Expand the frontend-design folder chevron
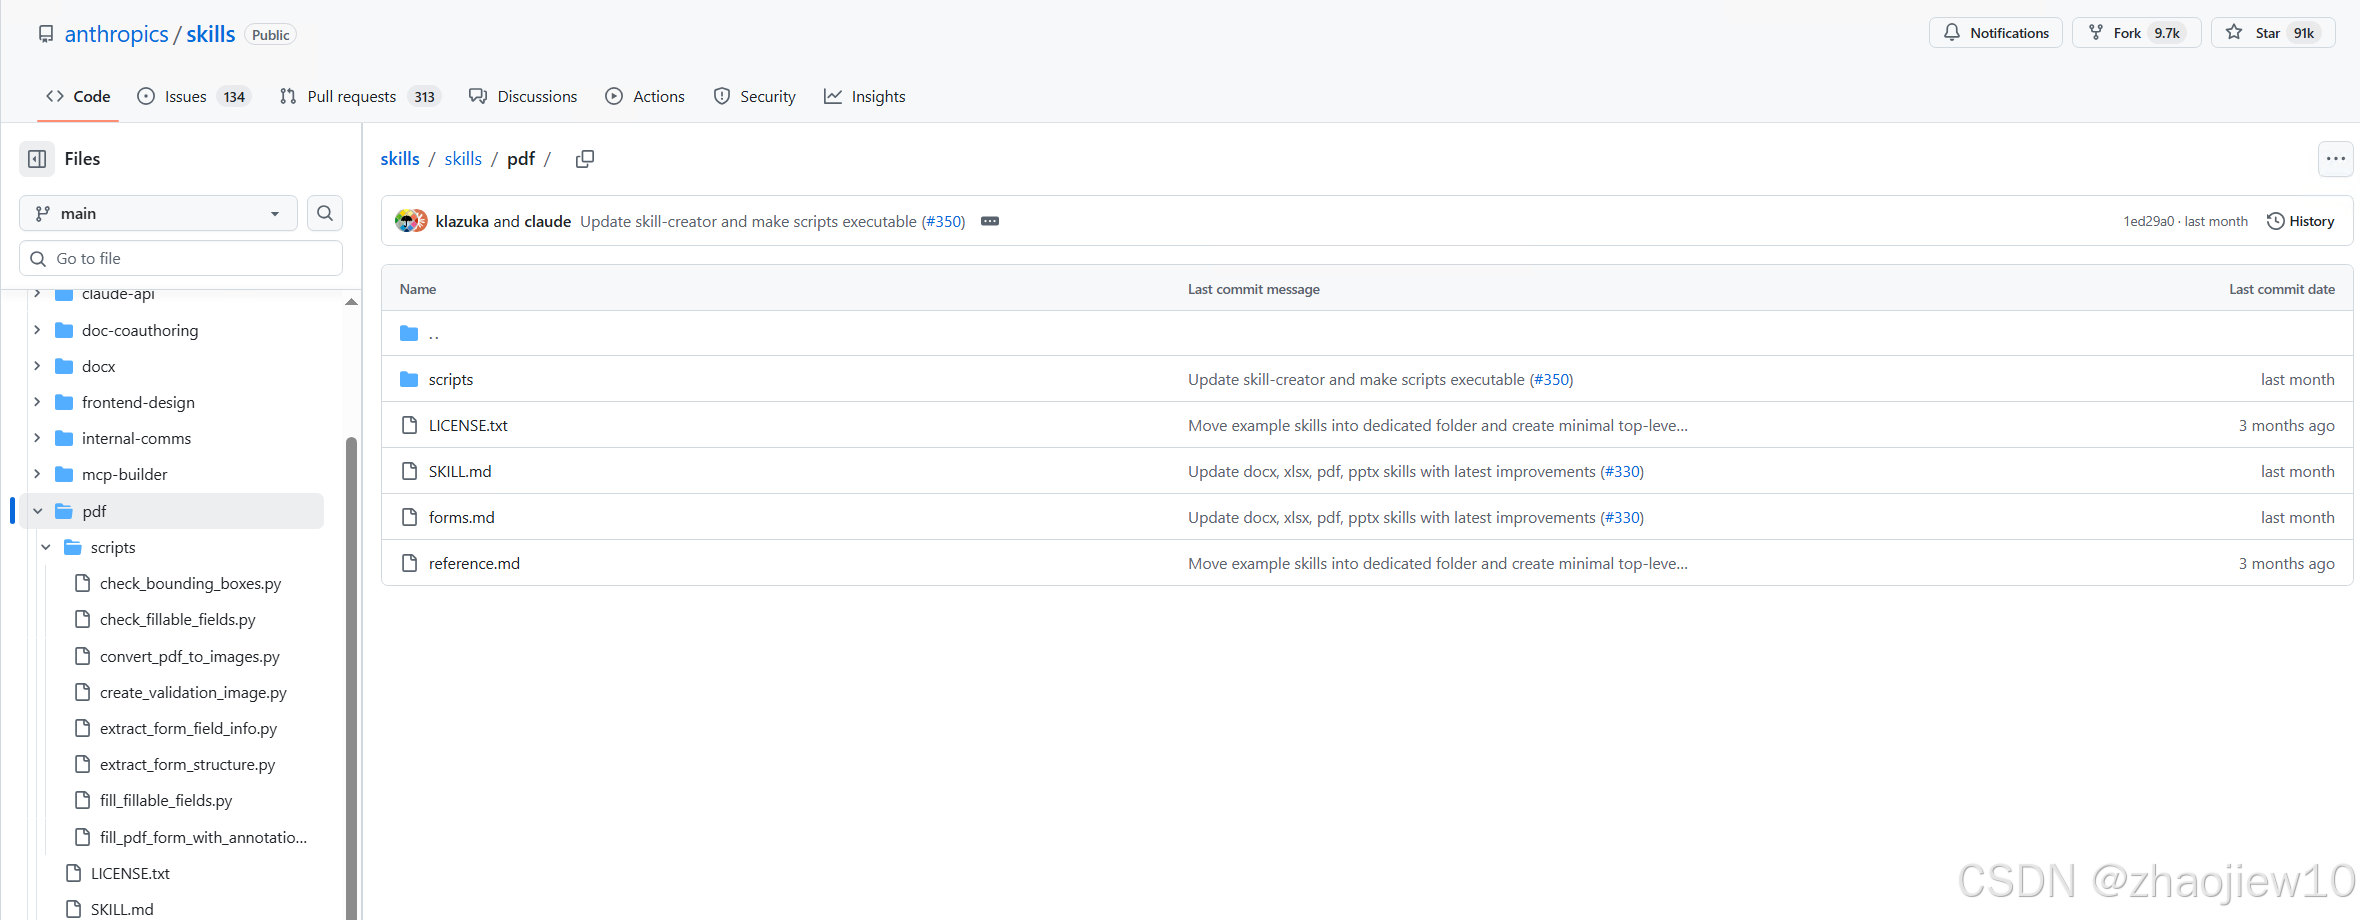This screenshot has width=2360, height=920. (x=37, y=402)
